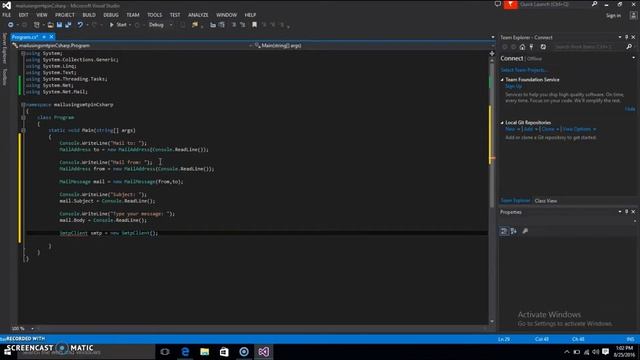The width and height of the screenshot is (640, 360).
Task: Click the Properties Categorized view icon
Action: [x=504, y=231]
